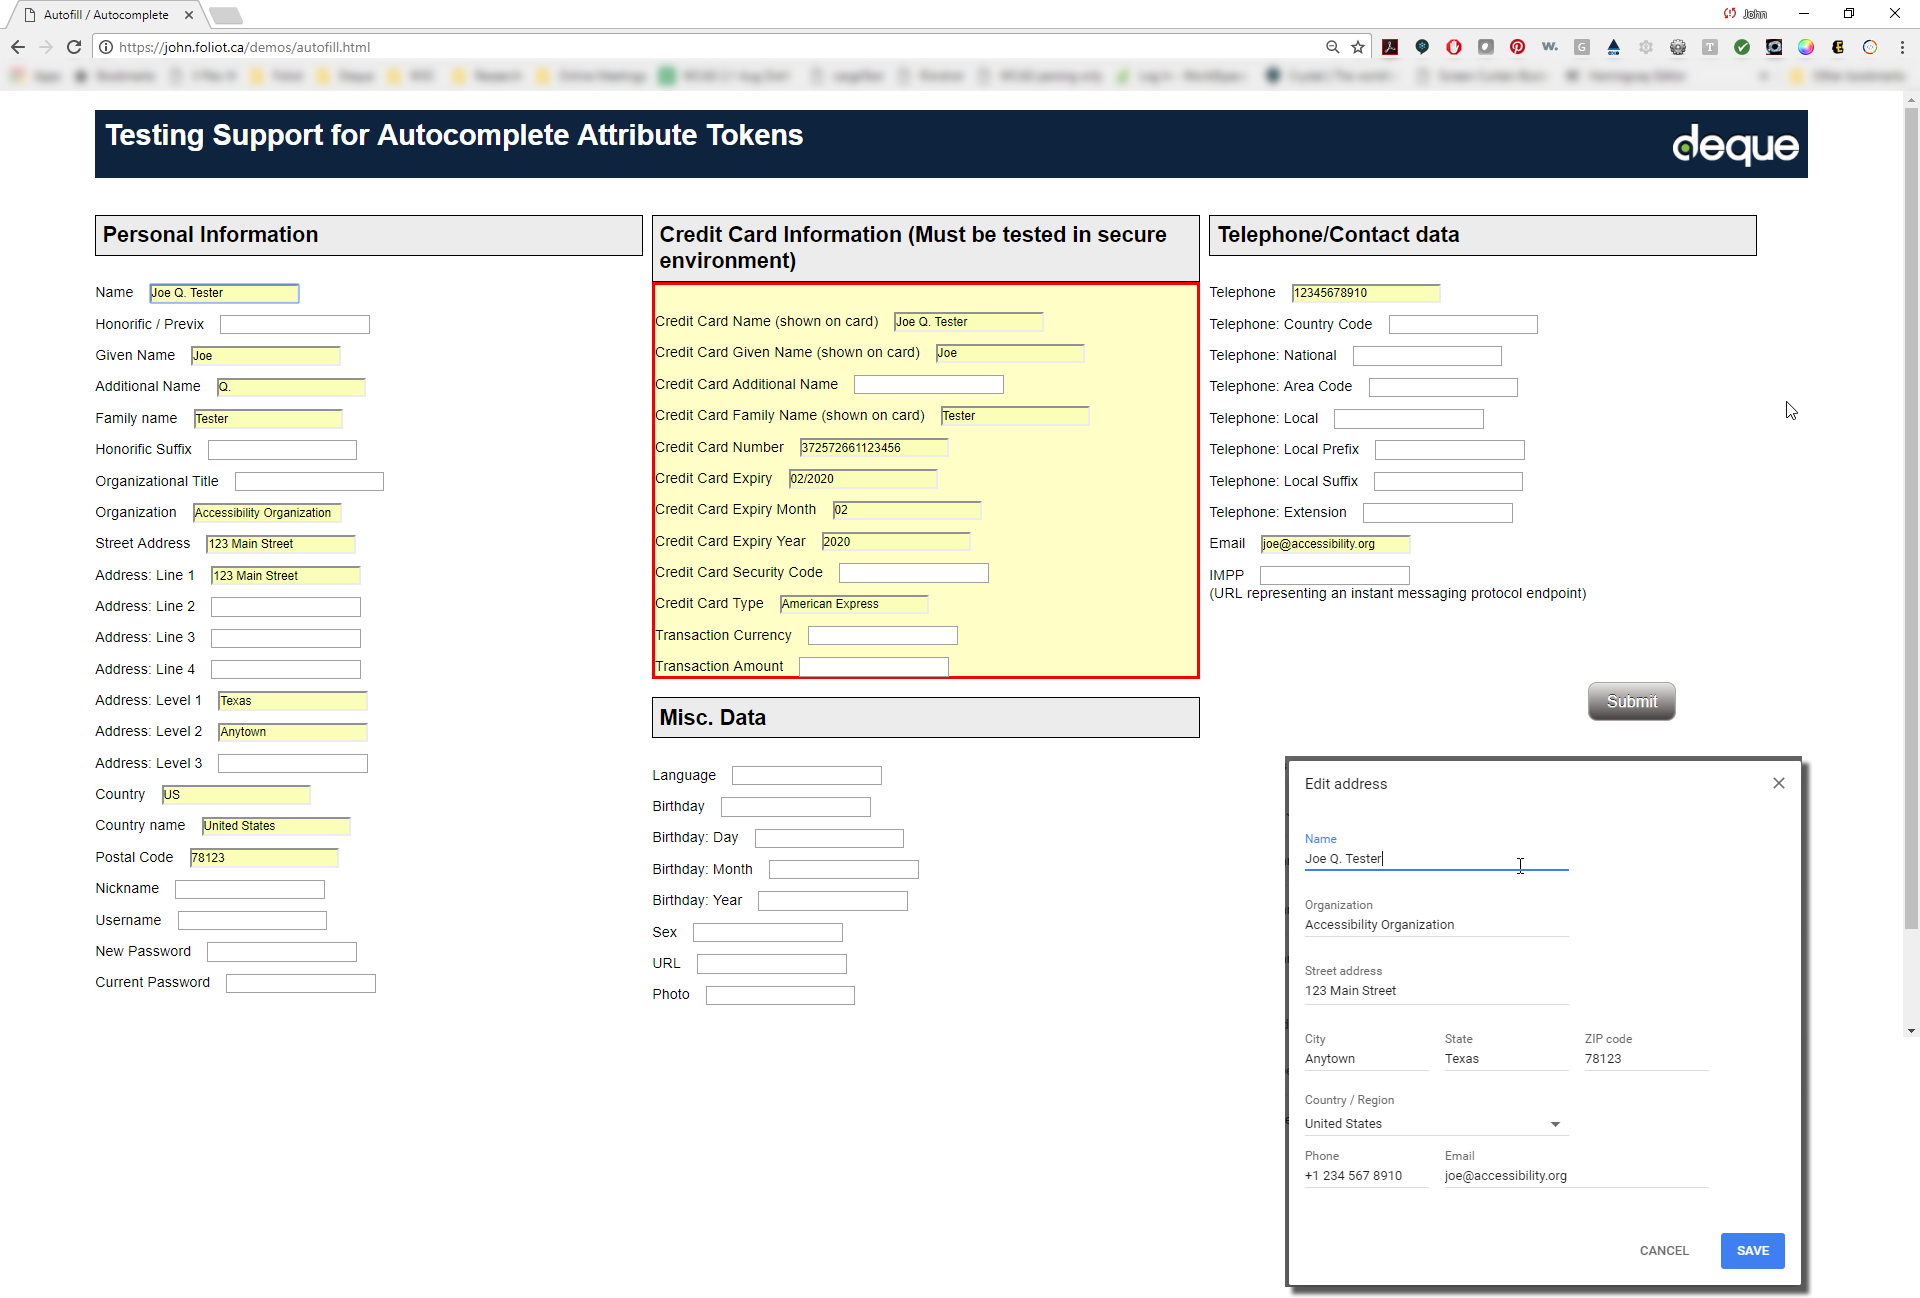
Task: Click the red stop-hand adblock extension icon
Action: [x=1454, y=47]
